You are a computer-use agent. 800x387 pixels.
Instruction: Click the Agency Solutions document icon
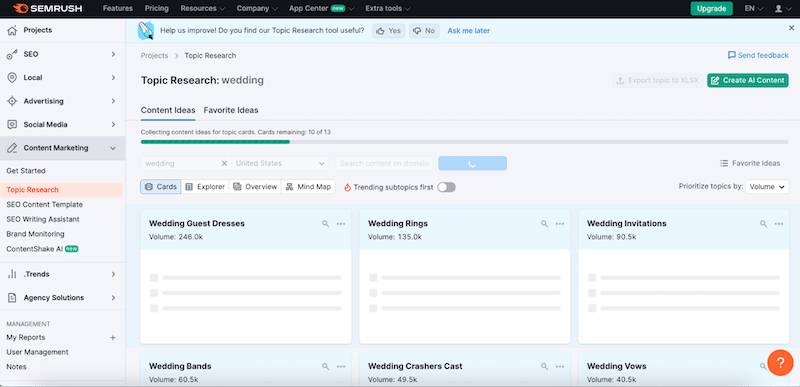pos(12,298)
